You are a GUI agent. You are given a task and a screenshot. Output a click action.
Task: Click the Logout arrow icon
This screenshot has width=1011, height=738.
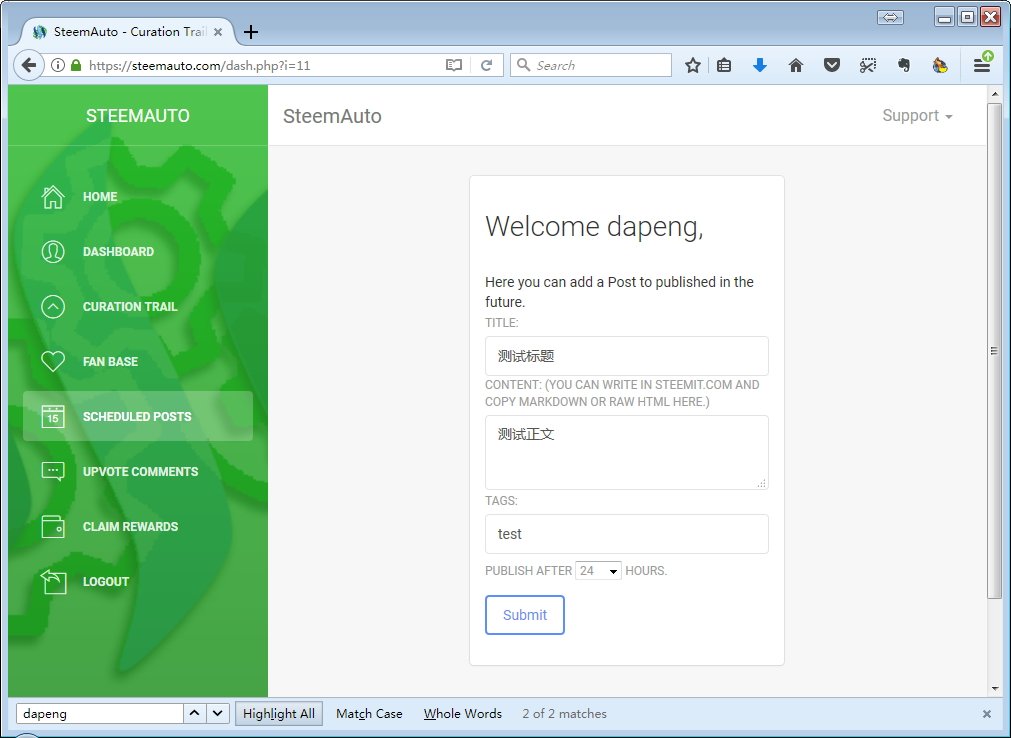tap(53, 581)
